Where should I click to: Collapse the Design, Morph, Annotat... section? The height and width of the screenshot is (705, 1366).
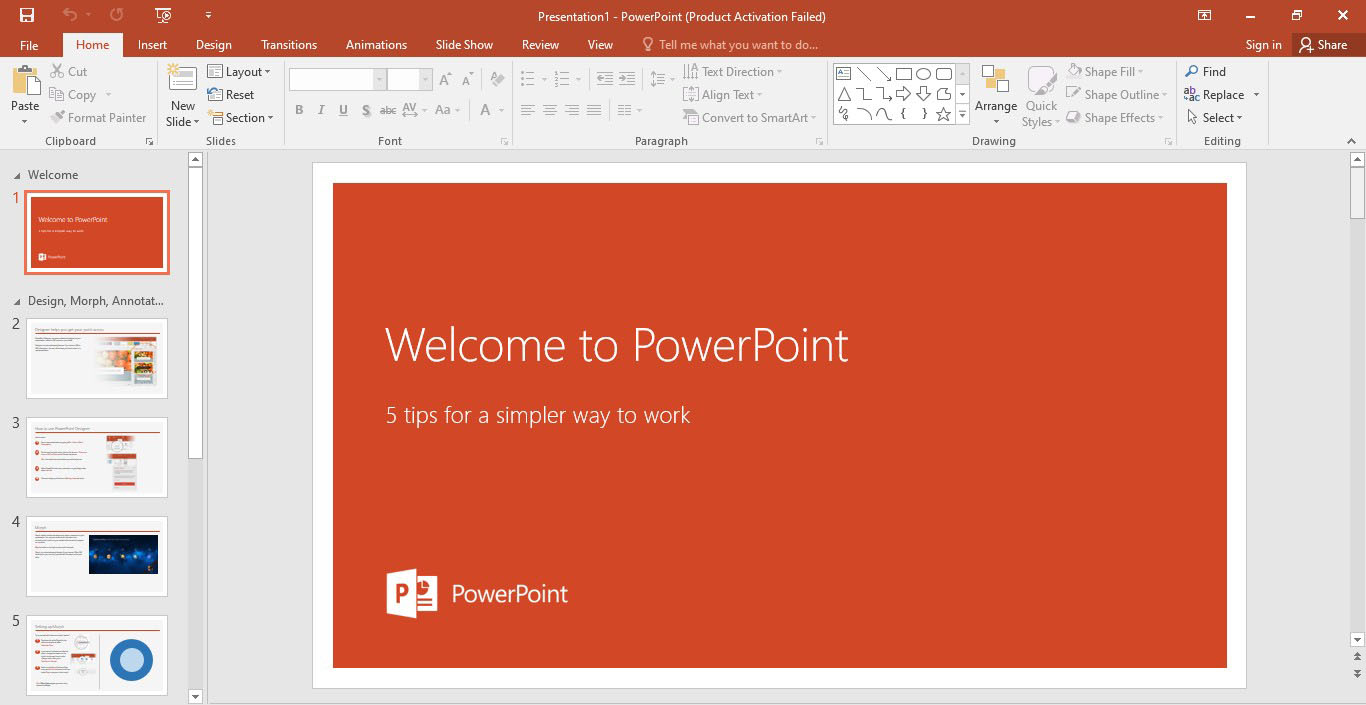(x=16, y=301)
